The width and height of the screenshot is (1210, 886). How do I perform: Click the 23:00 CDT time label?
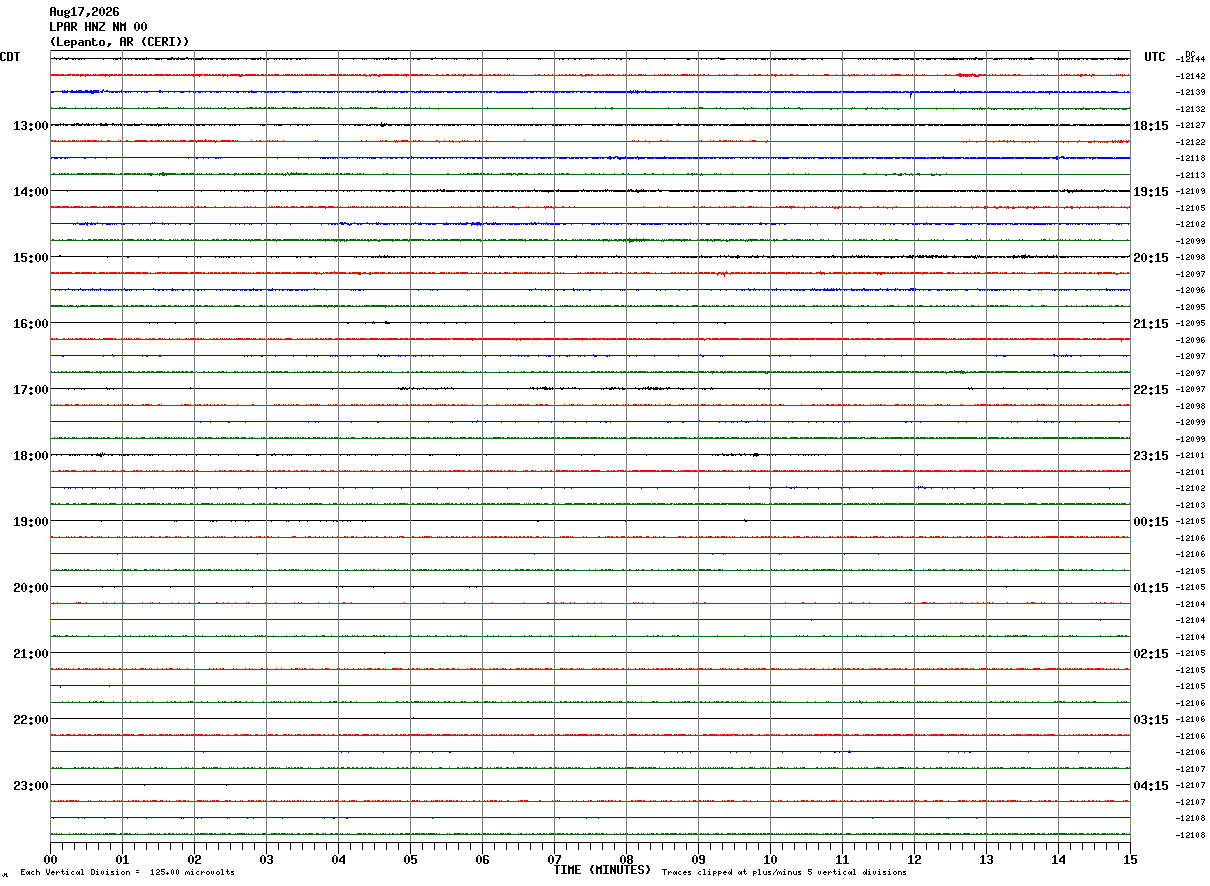(x=30, y=785)
